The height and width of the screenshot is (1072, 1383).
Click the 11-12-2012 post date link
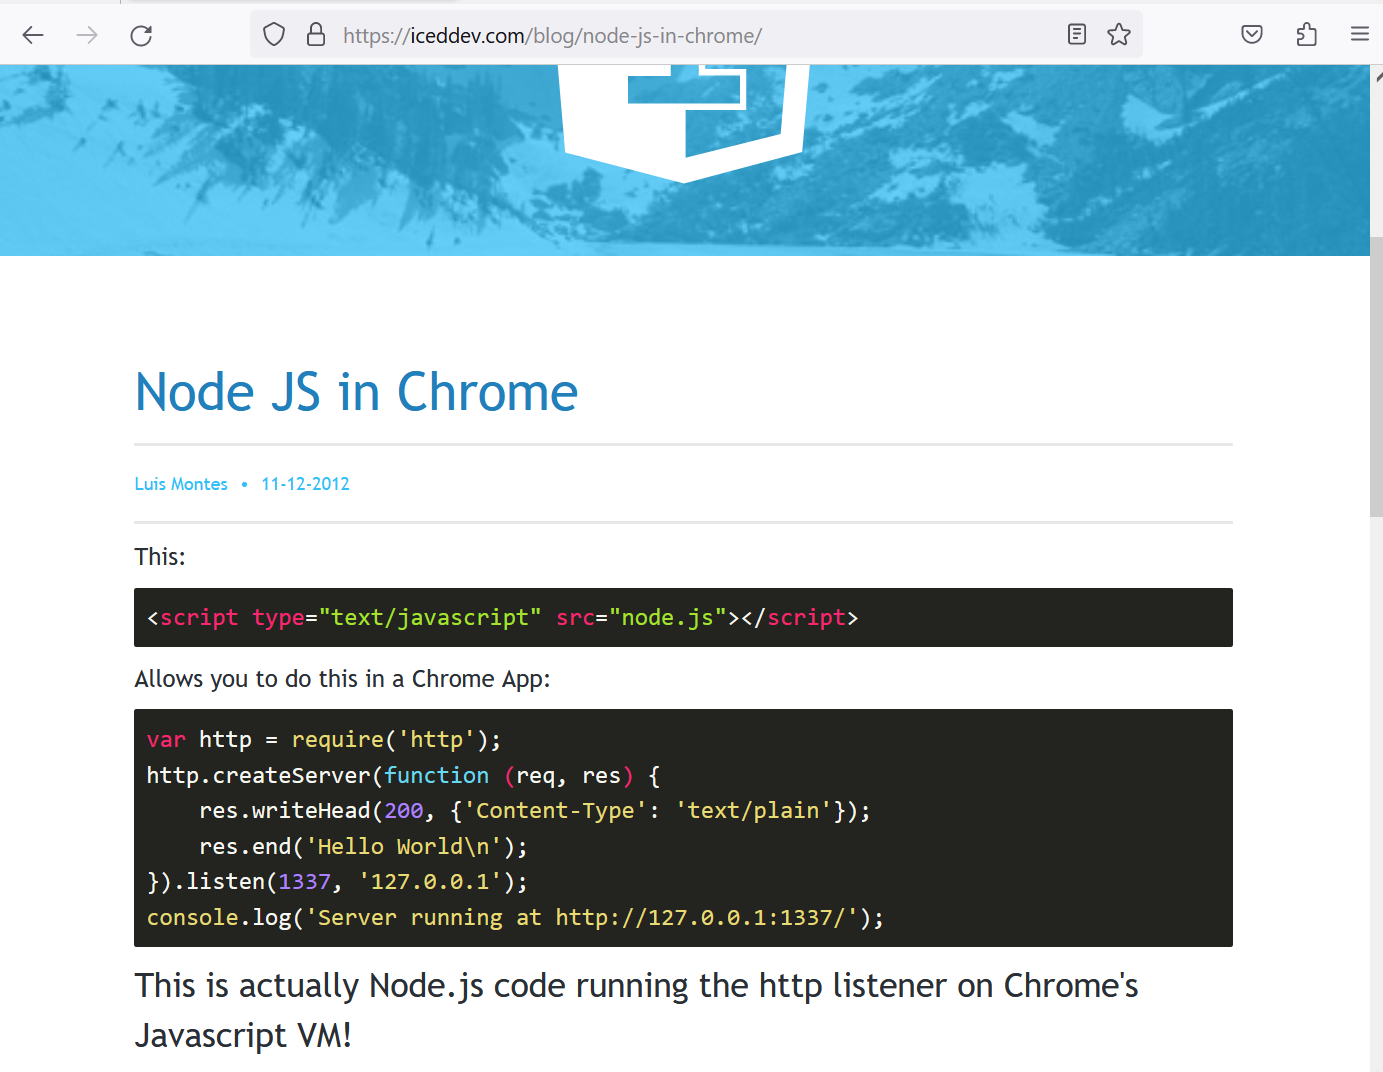[305, 484]
